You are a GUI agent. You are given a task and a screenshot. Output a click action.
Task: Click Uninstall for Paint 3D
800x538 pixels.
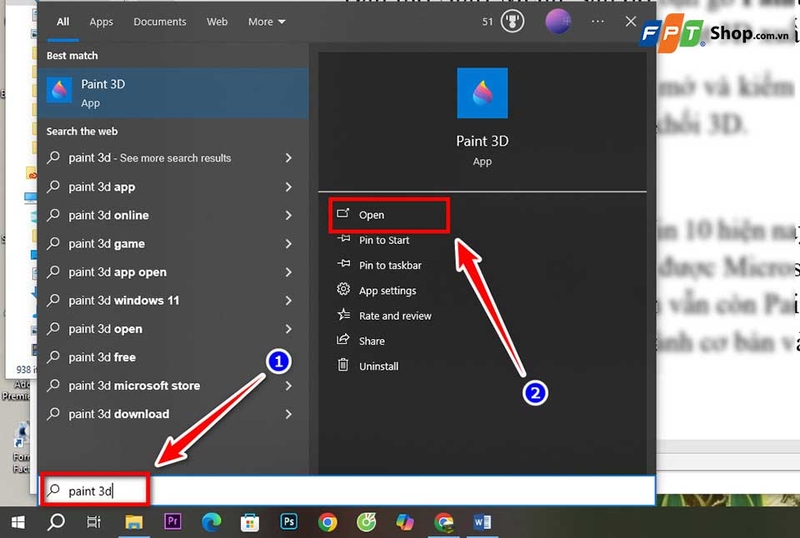[379, 366]
